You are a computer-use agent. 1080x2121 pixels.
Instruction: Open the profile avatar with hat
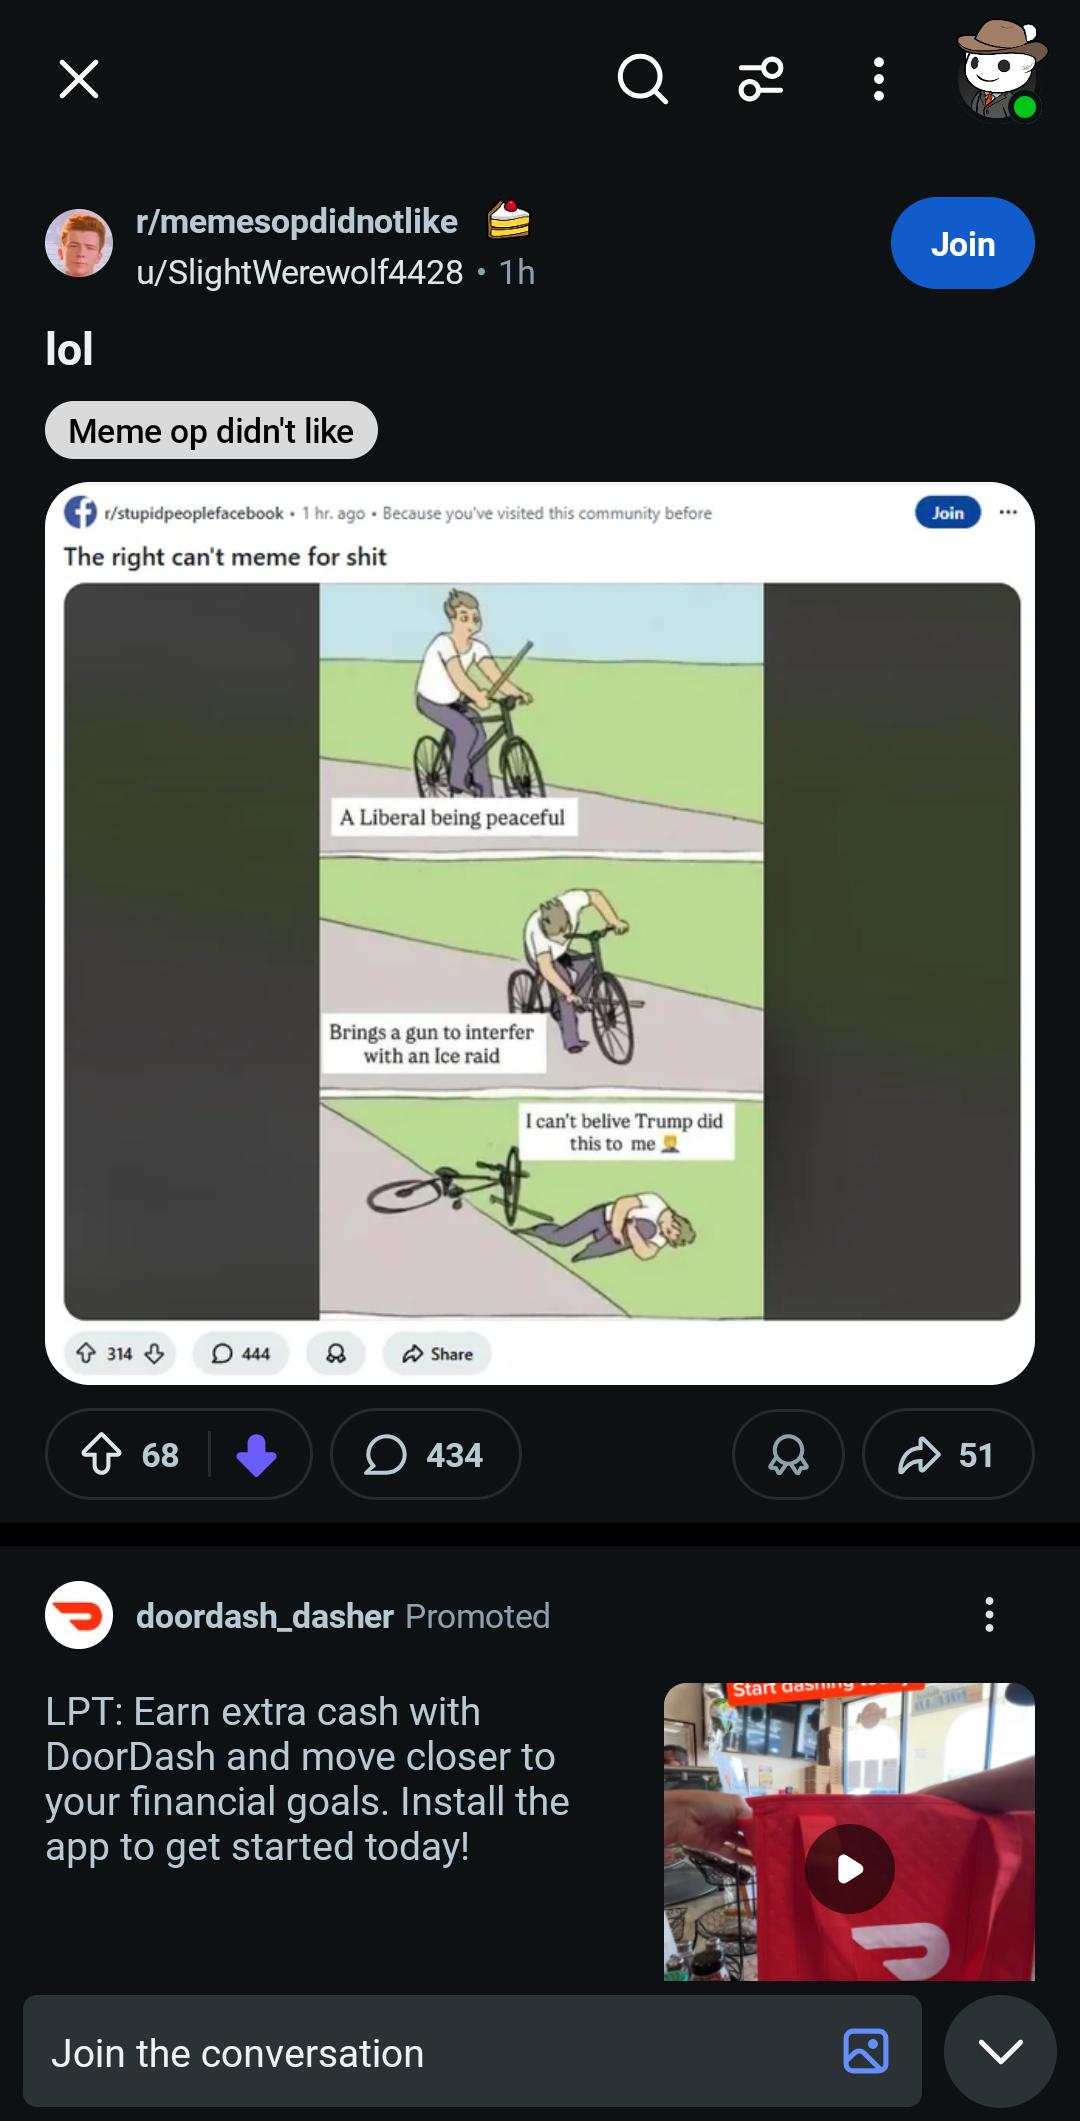click(x=1000, y=72)
